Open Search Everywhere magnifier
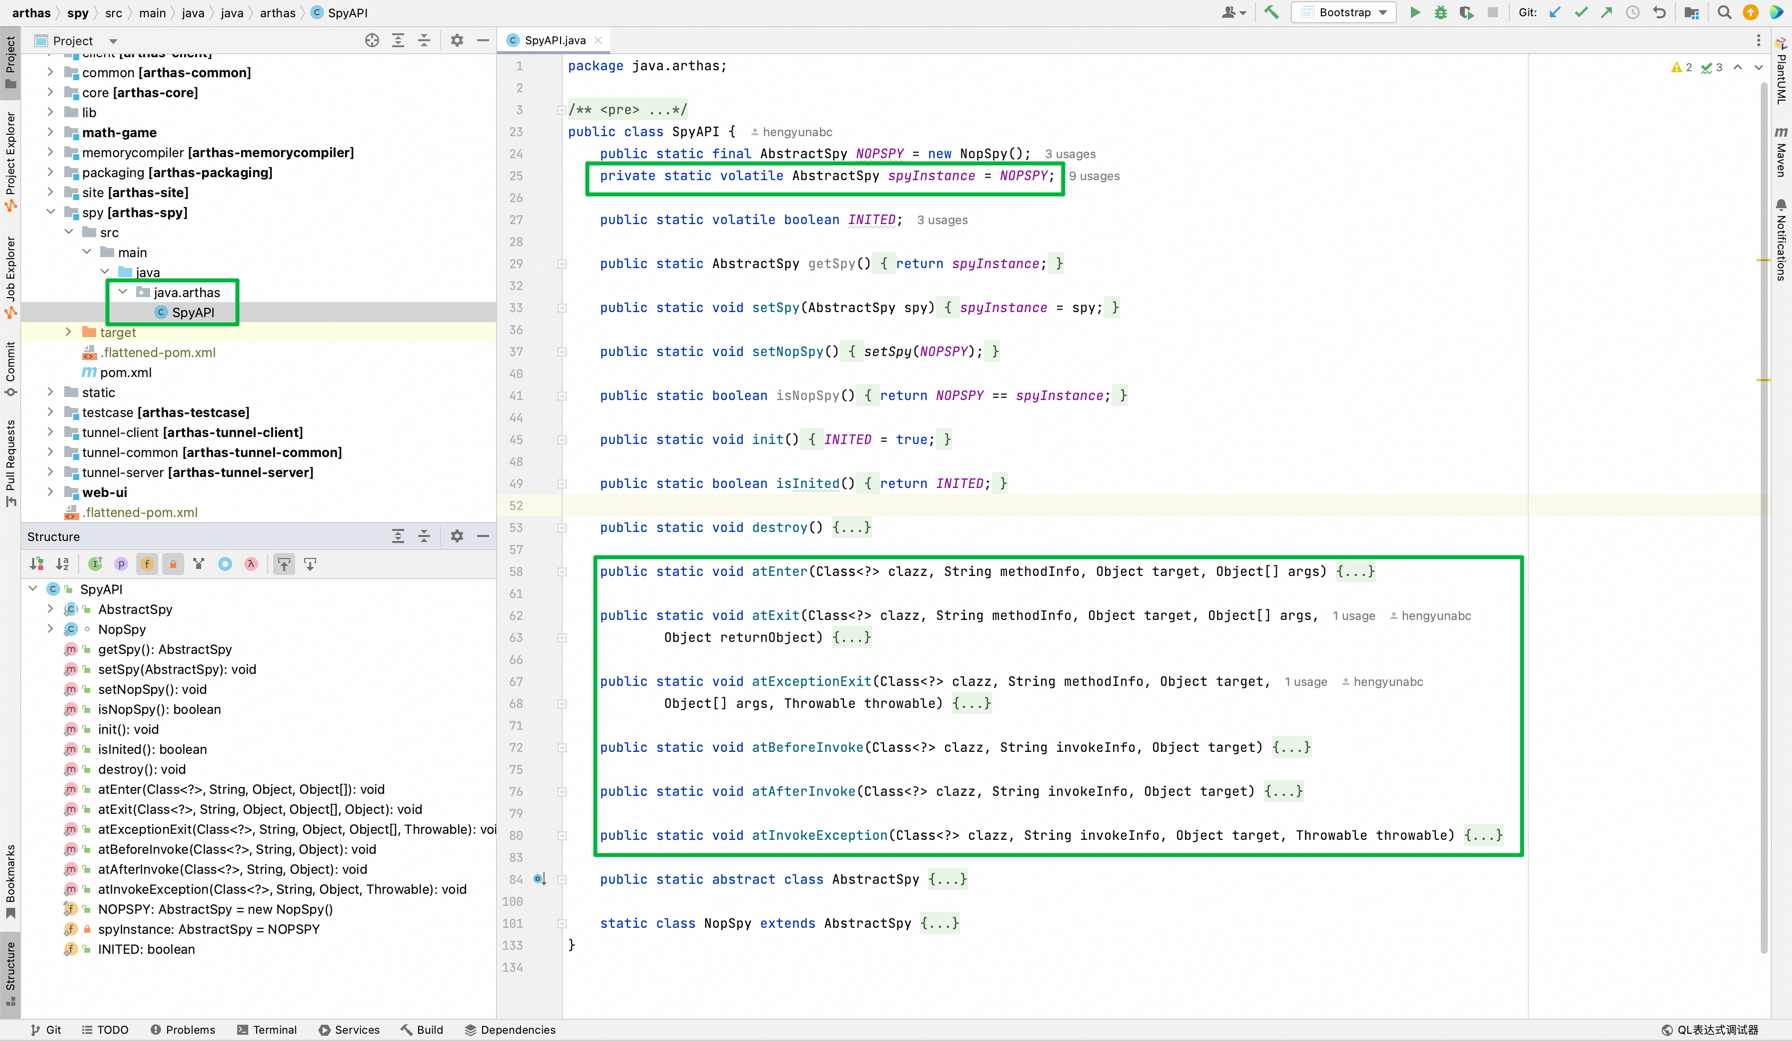This screenshot has height=1041, width=1792. 1725,13
